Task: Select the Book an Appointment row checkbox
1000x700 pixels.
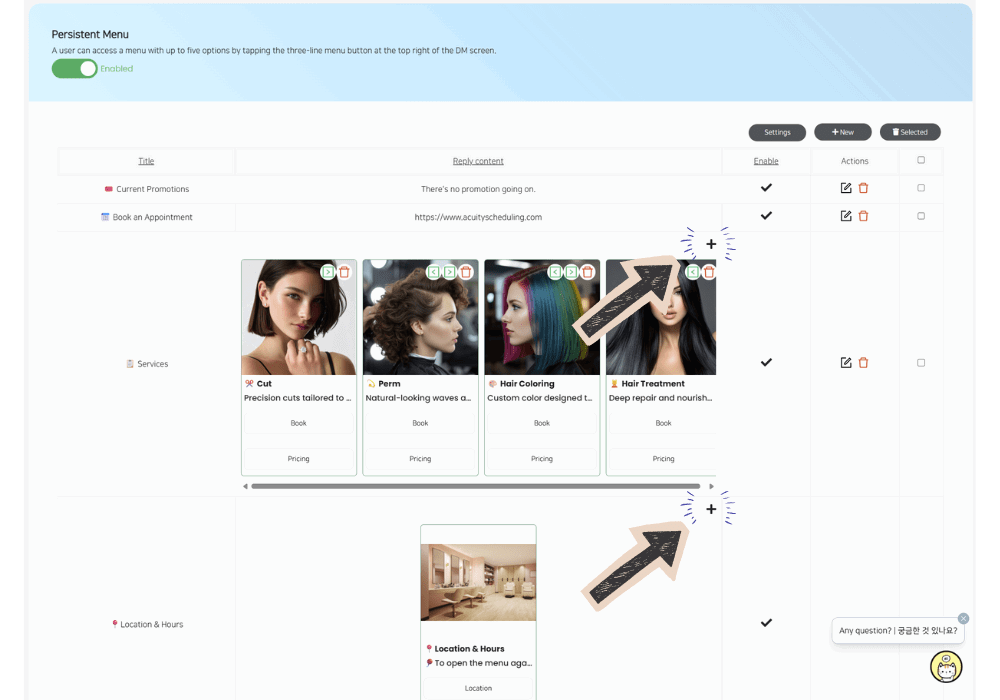Action: (921, 216)
